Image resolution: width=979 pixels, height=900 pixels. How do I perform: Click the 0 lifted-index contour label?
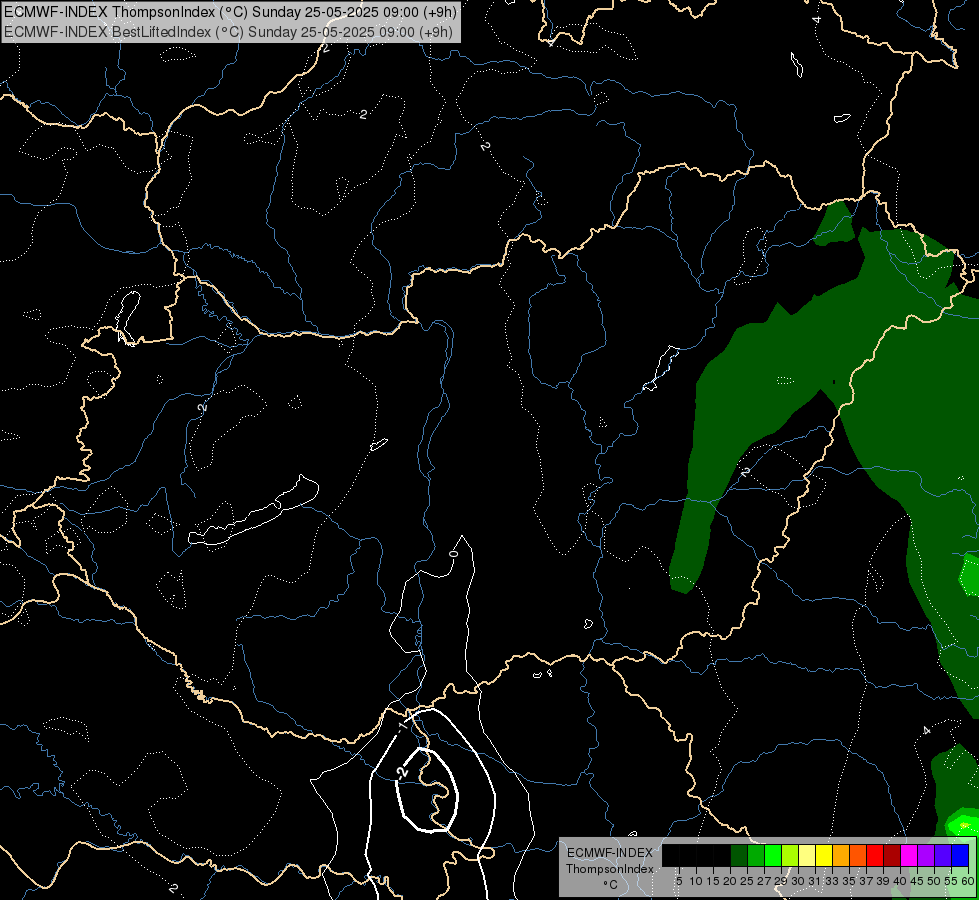tap(454, 553)
